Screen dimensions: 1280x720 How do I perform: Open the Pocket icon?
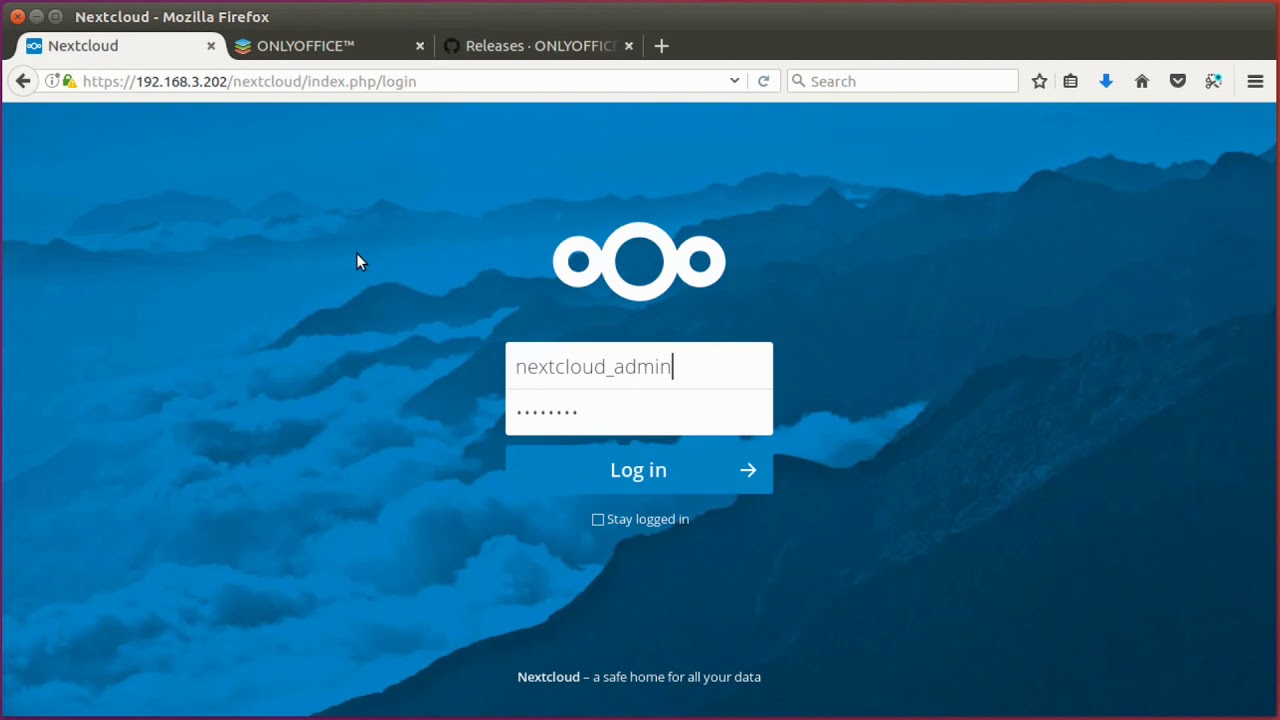1178,81
